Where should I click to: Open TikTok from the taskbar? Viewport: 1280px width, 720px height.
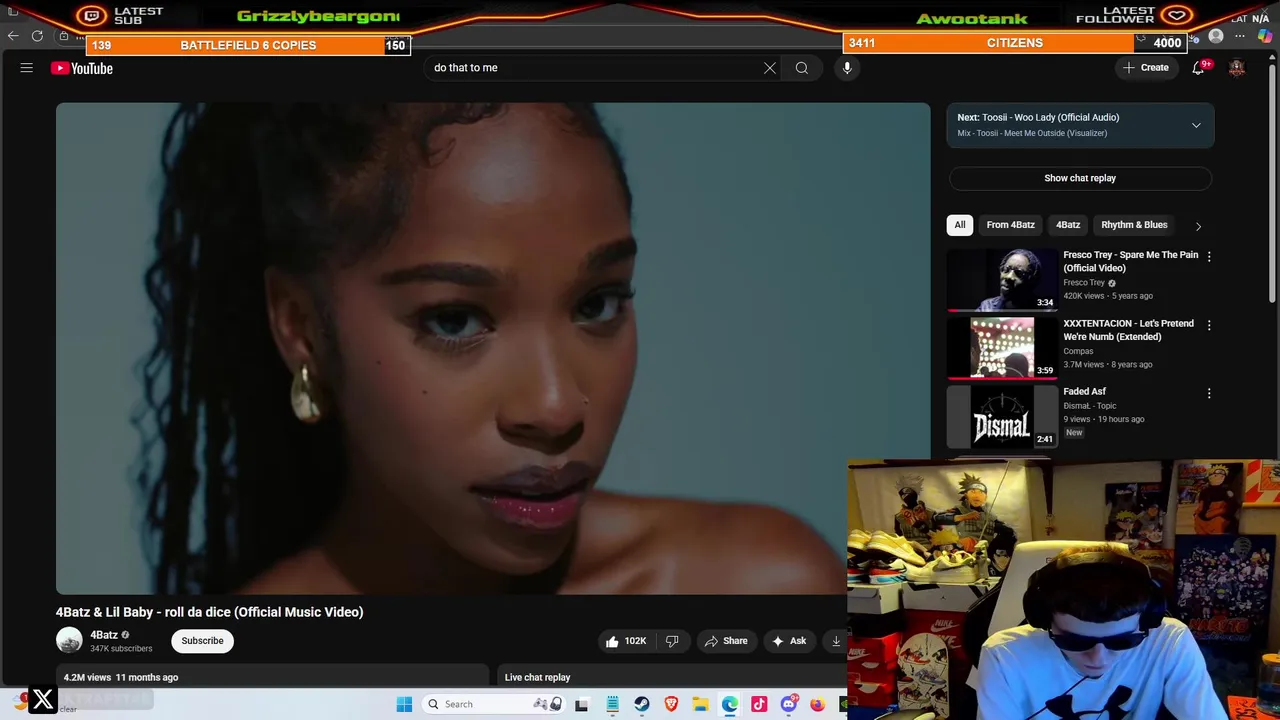[x=759, y=704]
